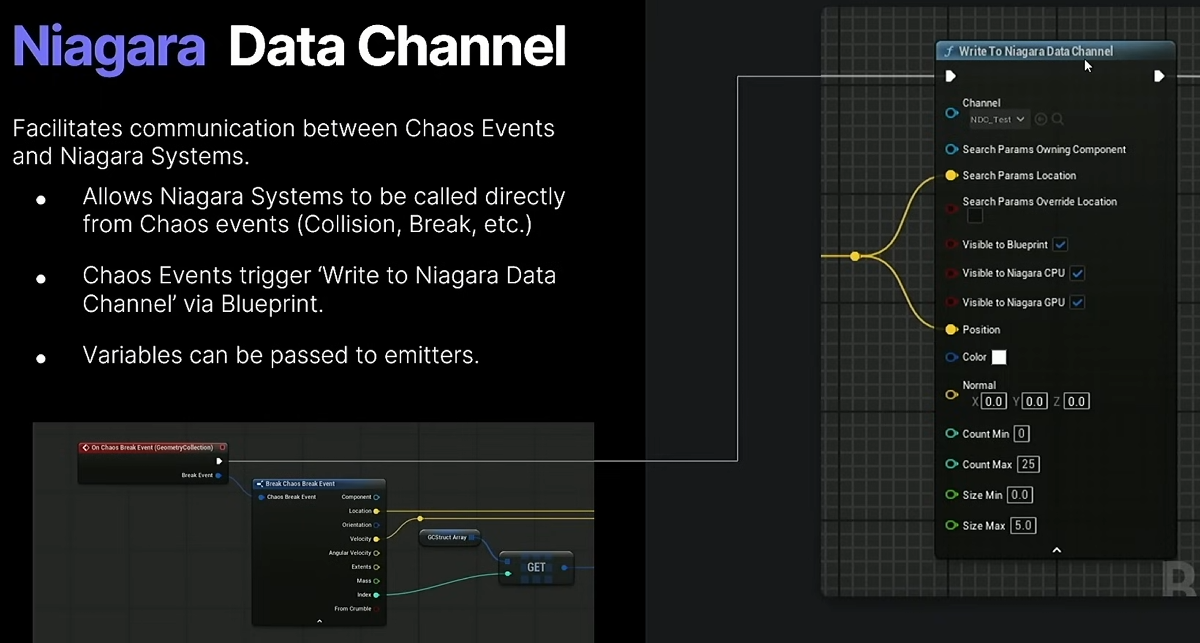Click the red Visible to Niagara GPU pin
Screen dimensions: 1200x643
(x=951, y=302)
